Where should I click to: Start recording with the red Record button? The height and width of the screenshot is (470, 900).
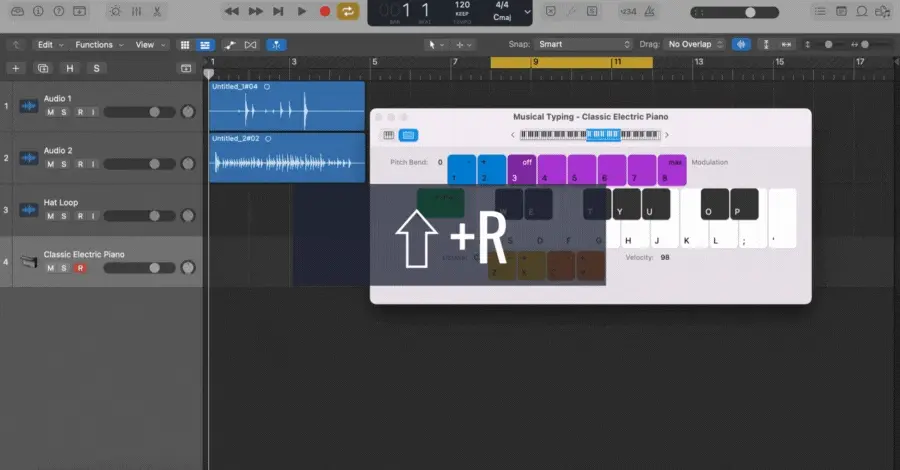[325, 11]
